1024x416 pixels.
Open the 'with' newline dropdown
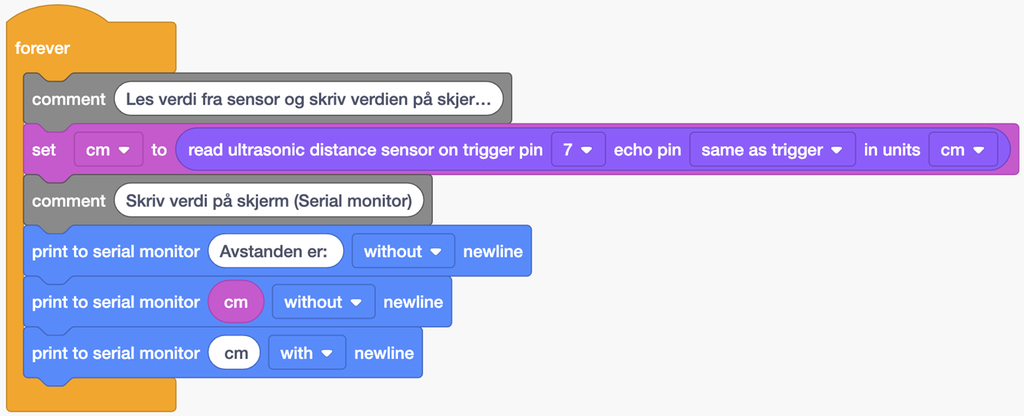[x=307, y=353]
